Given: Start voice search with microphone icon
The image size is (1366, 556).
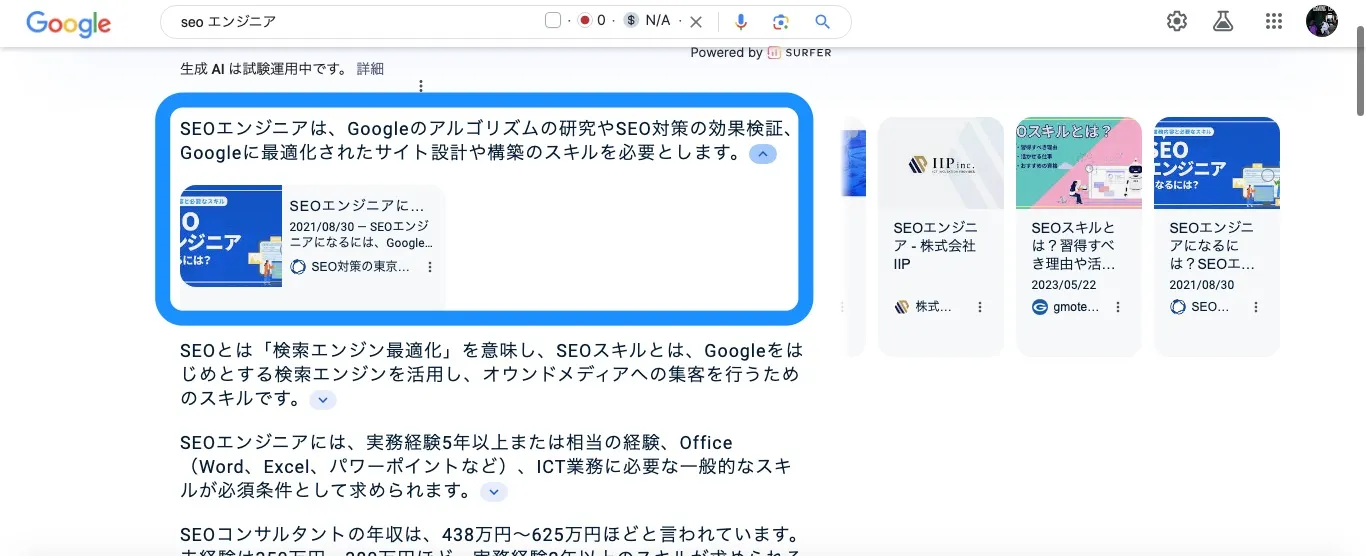Looking at the screenshot, I should click(741, 21).
